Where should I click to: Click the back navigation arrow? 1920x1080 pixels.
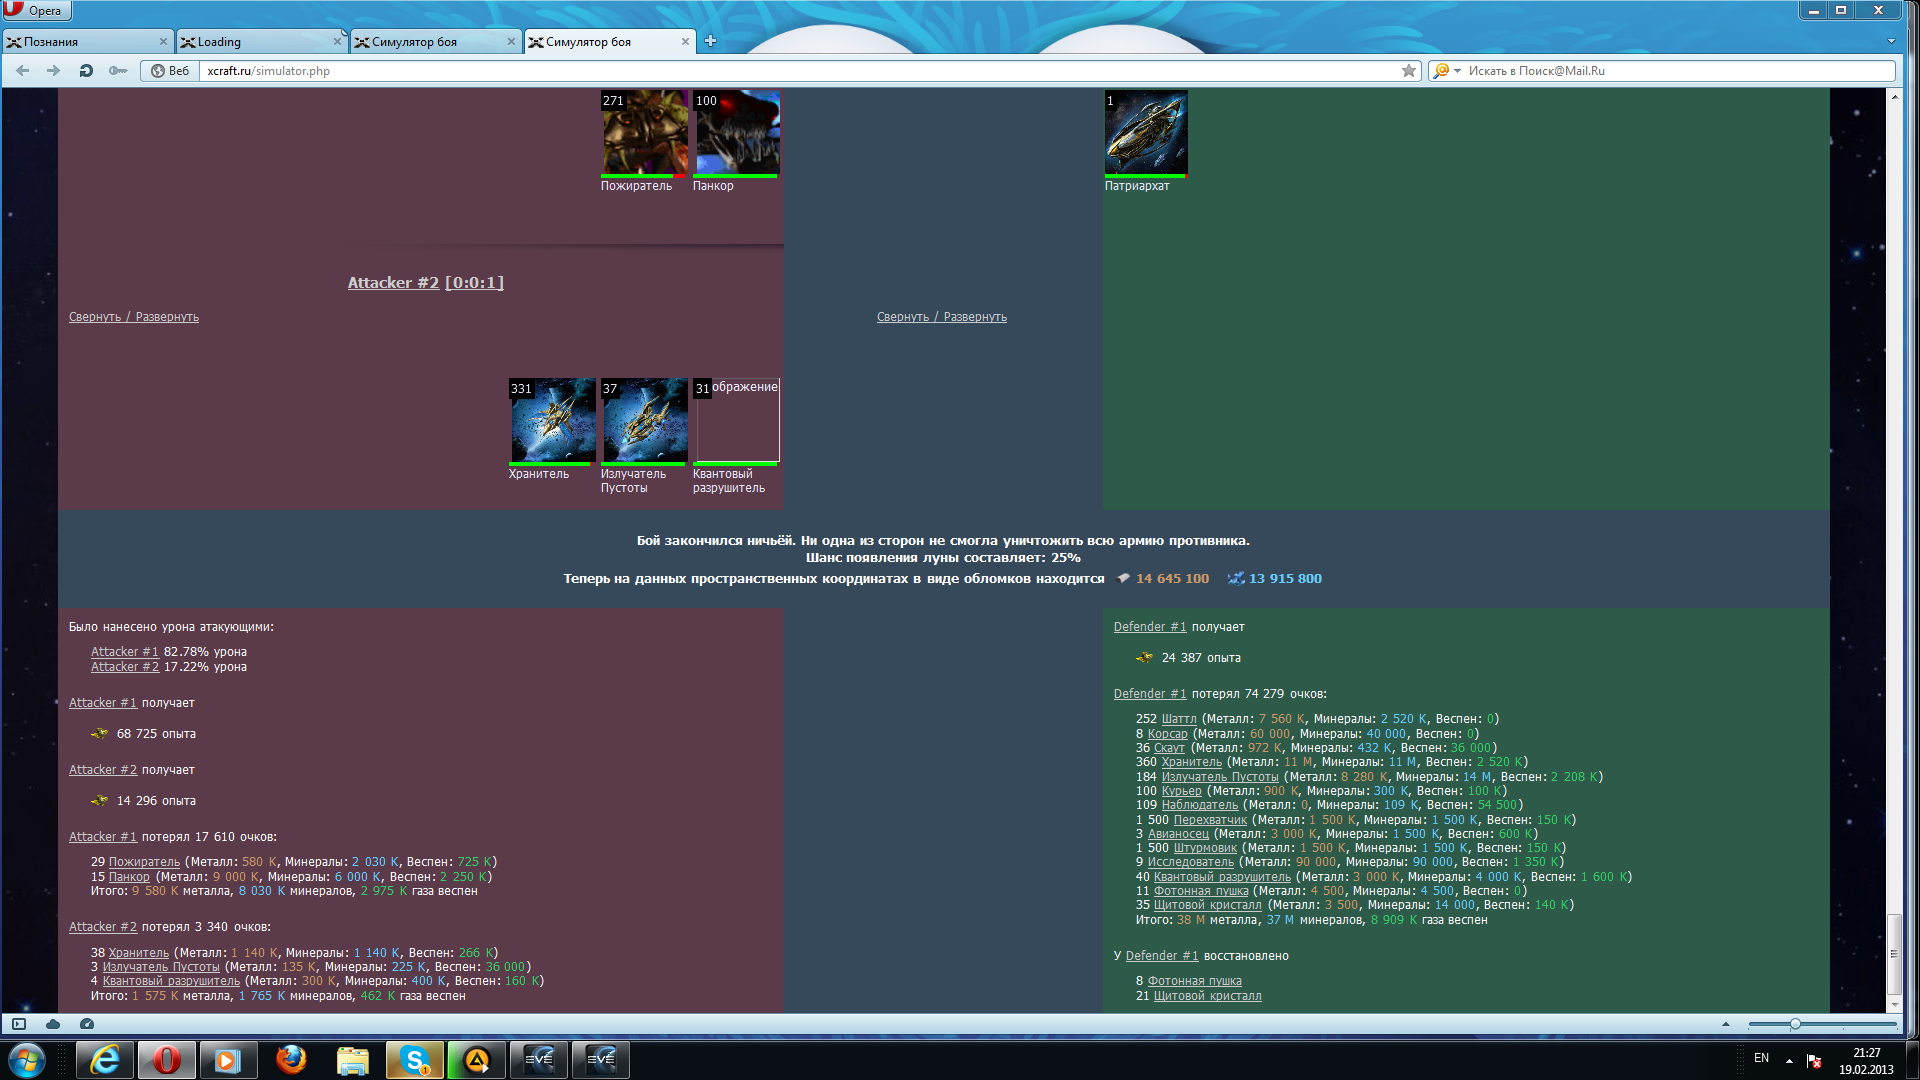point(23,71)
